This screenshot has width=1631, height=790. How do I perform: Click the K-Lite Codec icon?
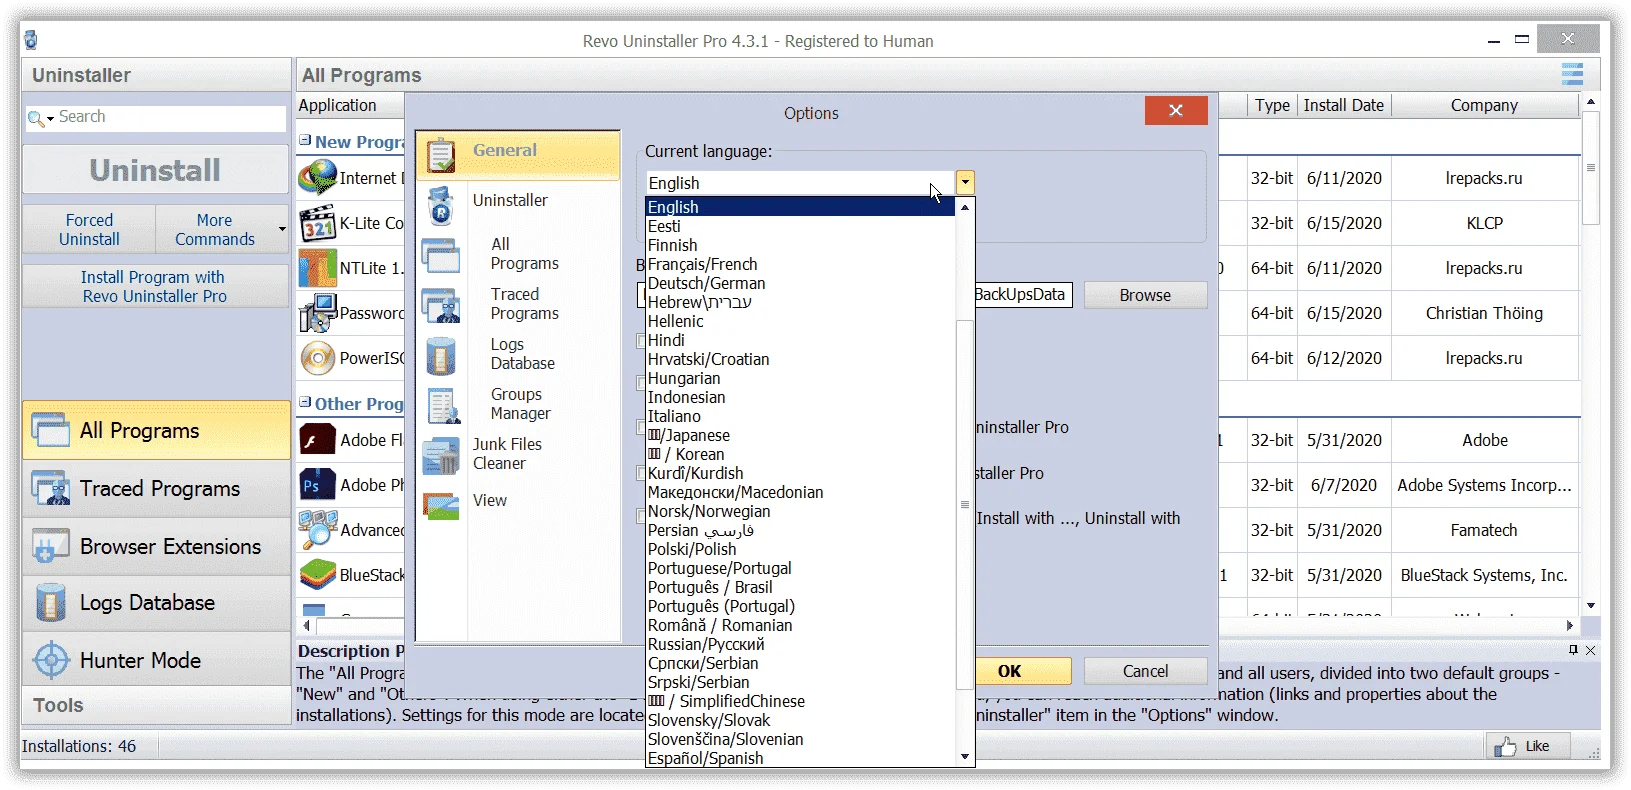coord(318,223)
